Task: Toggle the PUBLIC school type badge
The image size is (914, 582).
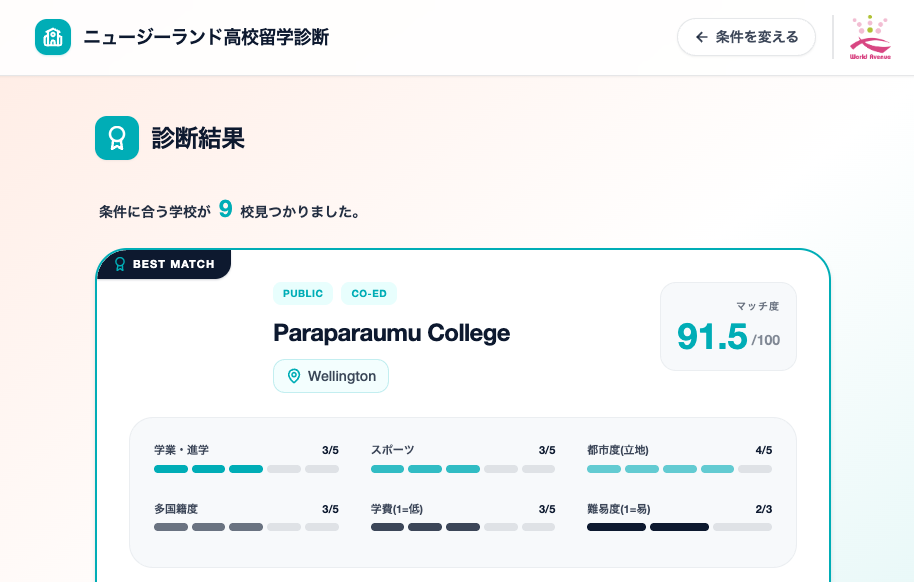Action: click(303, 293)
